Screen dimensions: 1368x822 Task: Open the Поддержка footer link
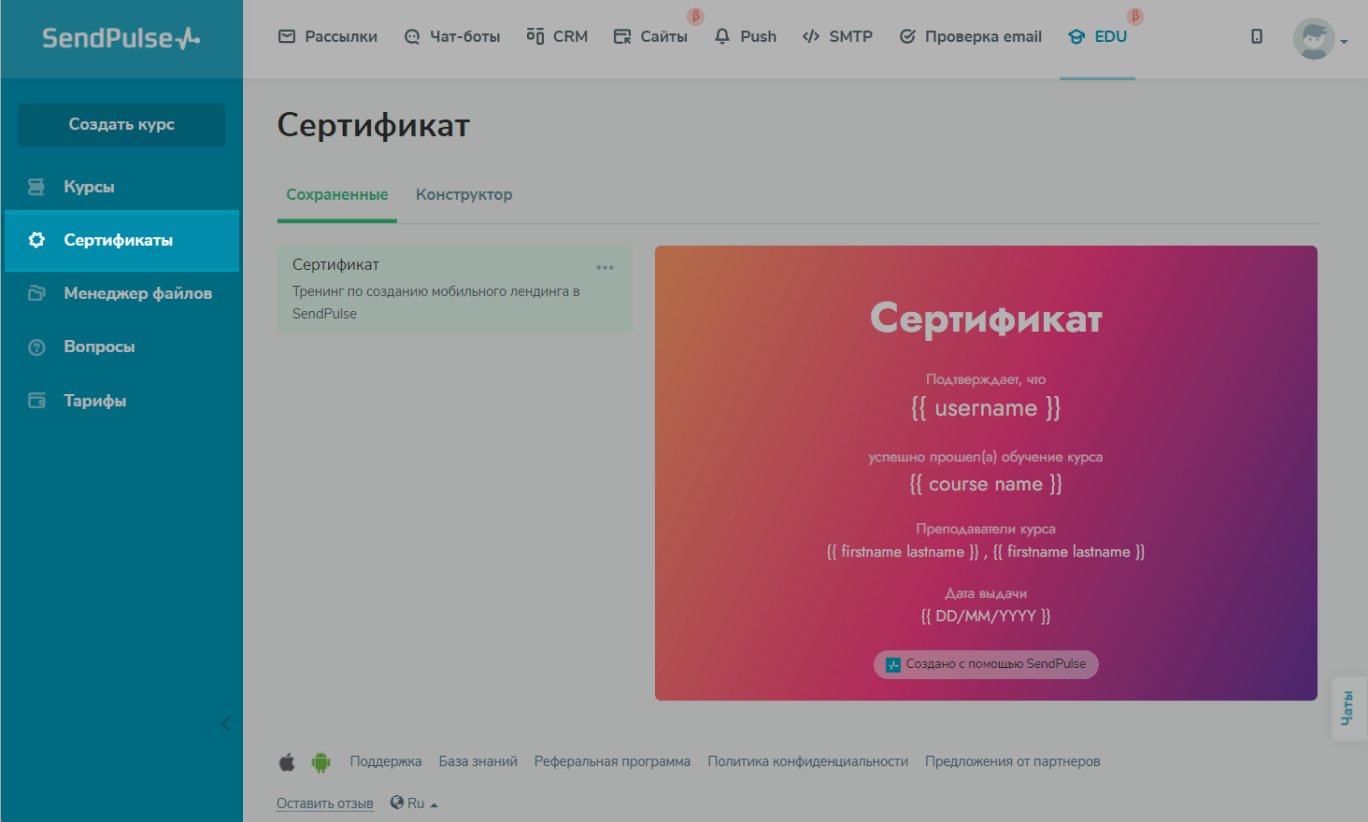[x=386, y=762]
